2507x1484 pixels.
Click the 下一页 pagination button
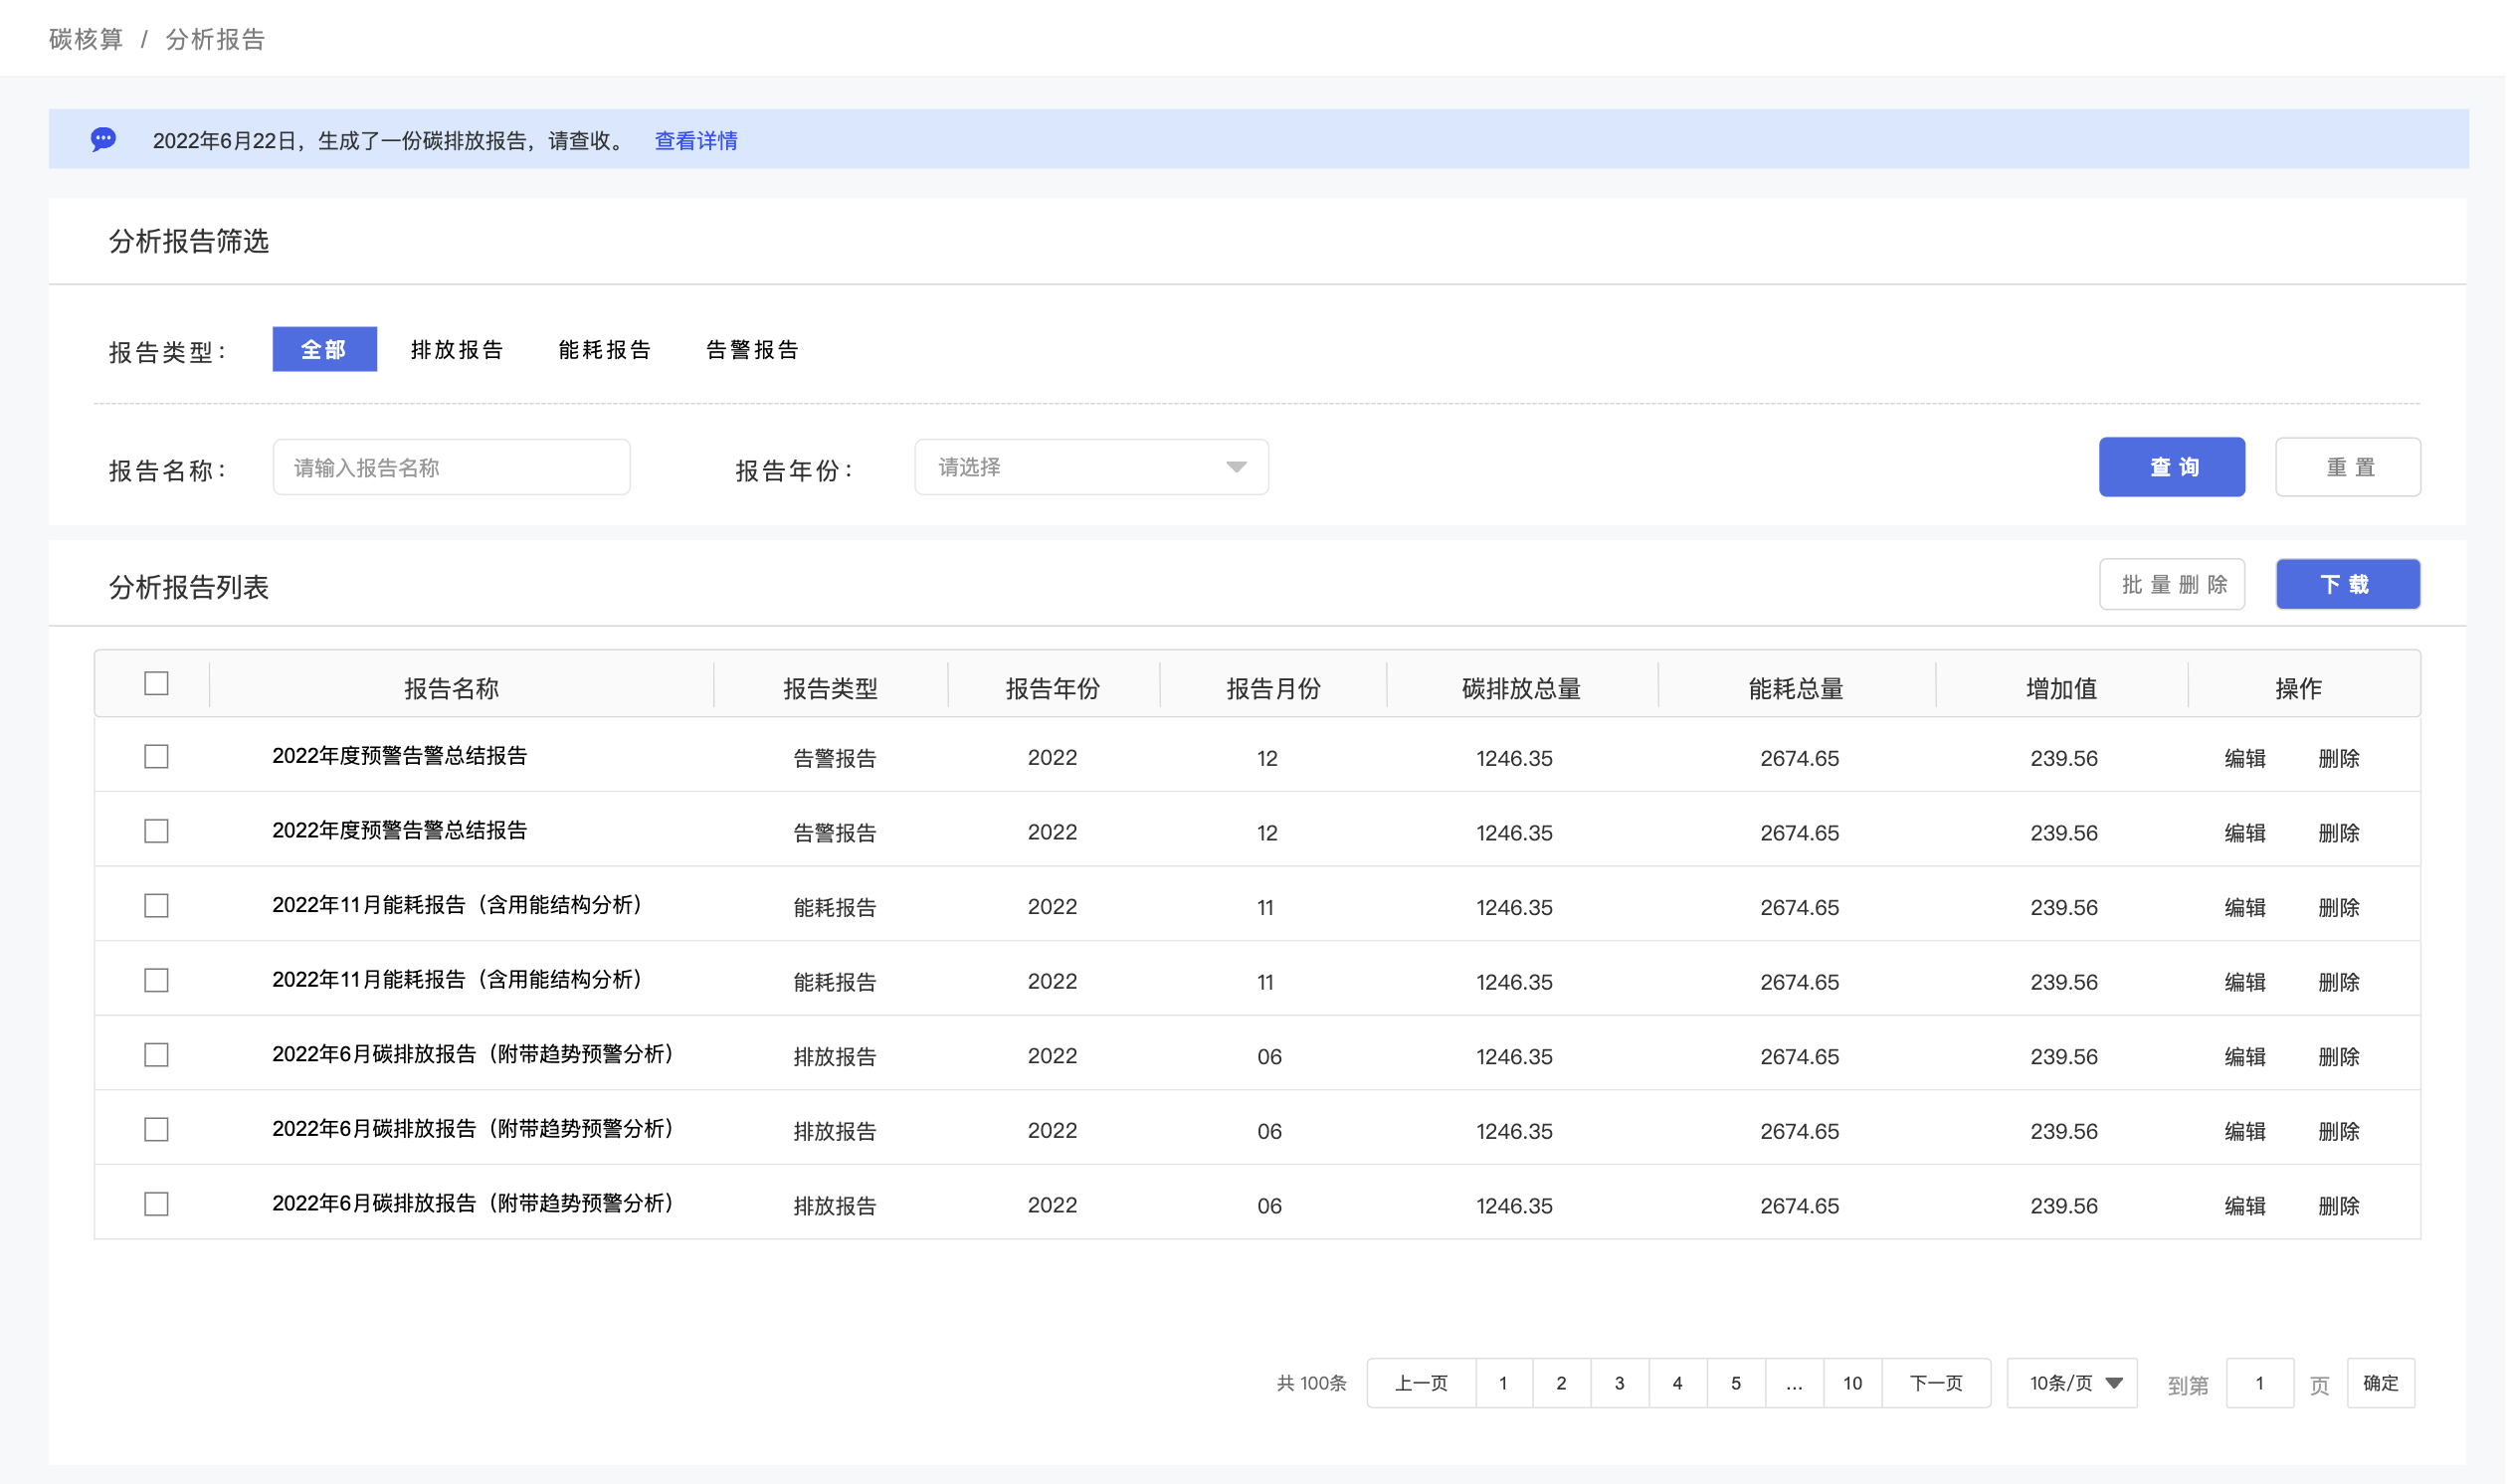pos(1935,1383)
